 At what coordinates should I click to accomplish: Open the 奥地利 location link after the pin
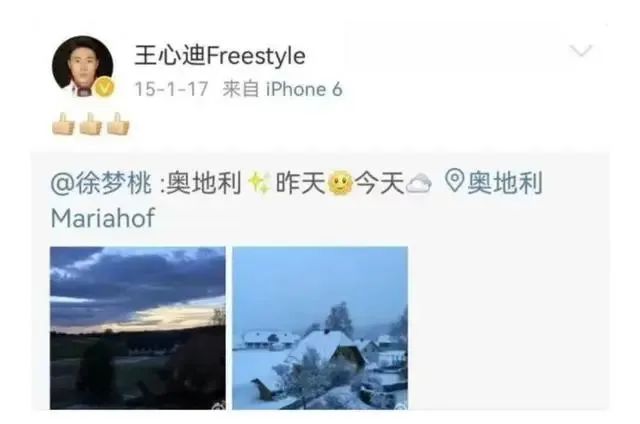click(x=505, y=182)
